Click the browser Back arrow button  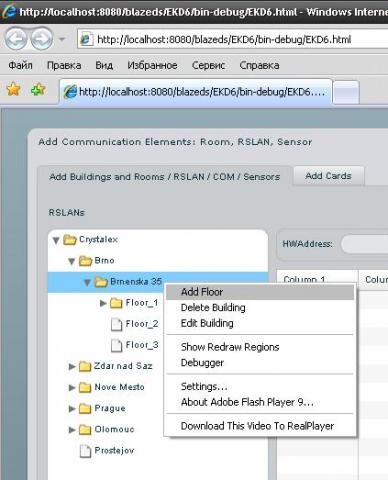[x=16, y=39]
